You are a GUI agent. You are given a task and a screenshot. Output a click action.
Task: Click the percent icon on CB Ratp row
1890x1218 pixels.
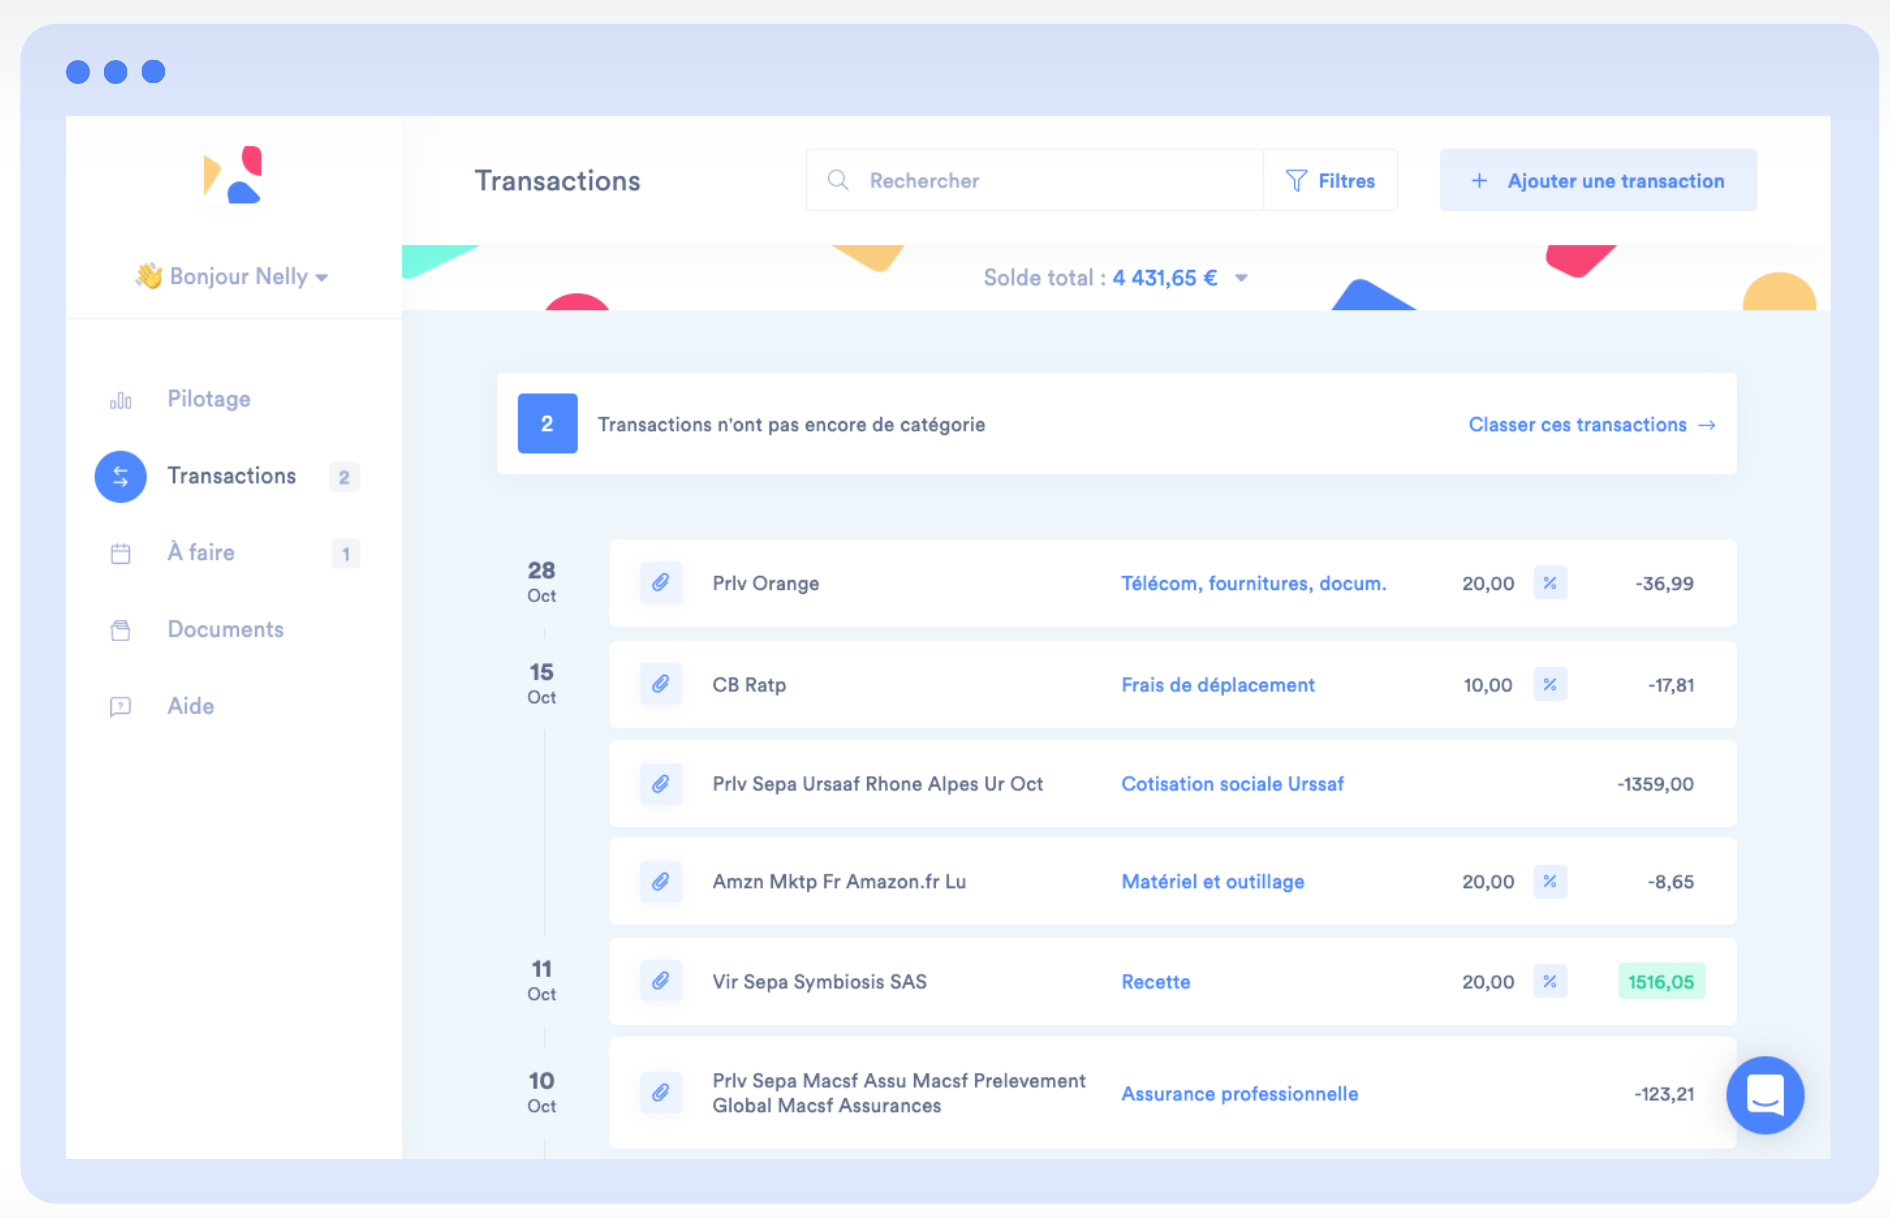click(1550, 685)
